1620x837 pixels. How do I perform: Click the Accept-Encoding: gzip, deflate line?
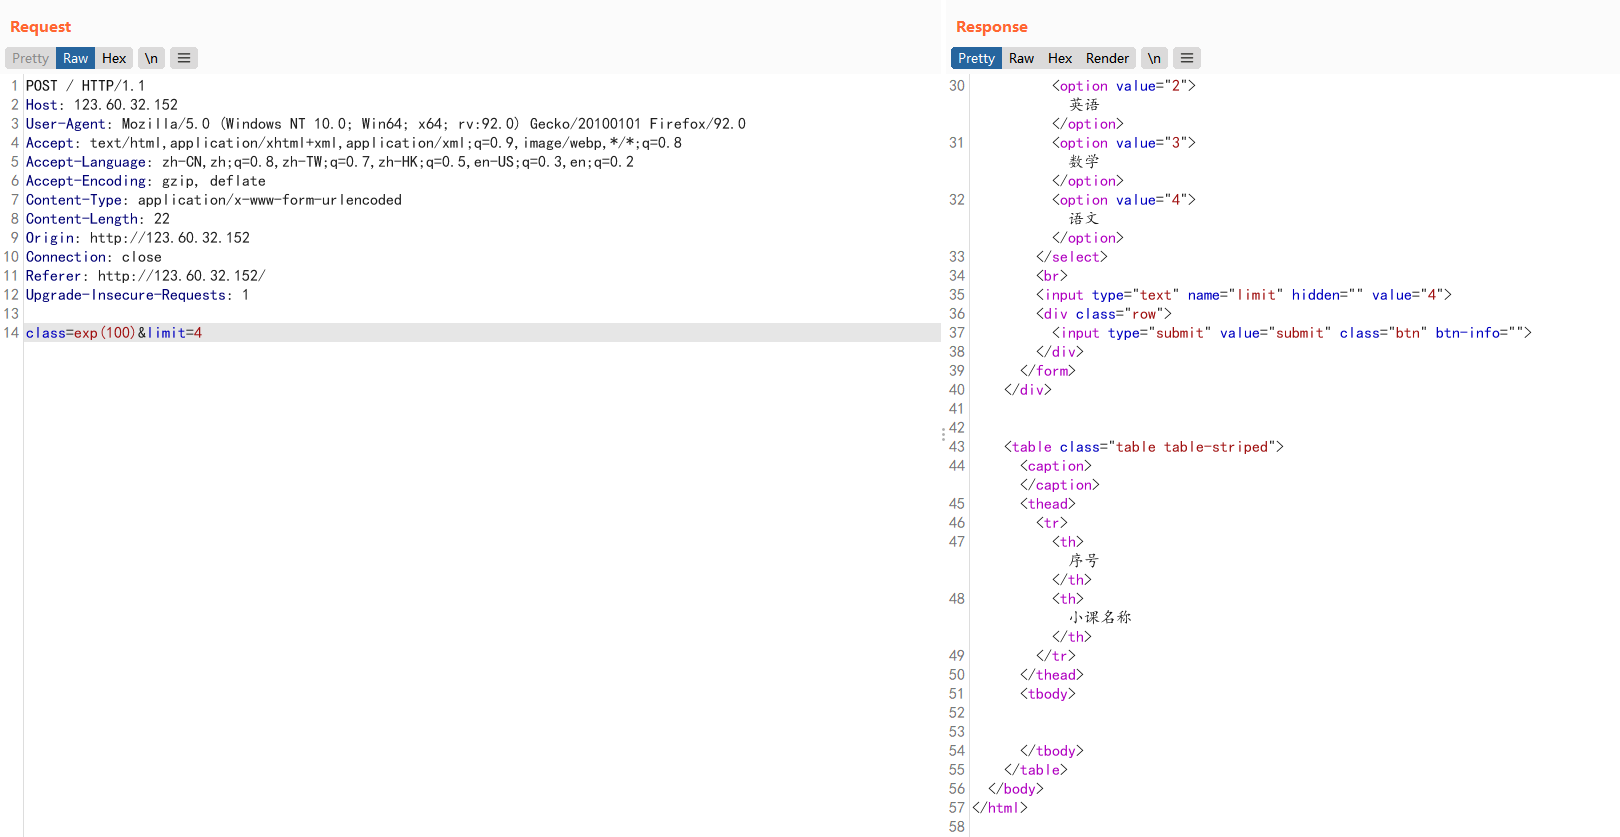(146, 181)
